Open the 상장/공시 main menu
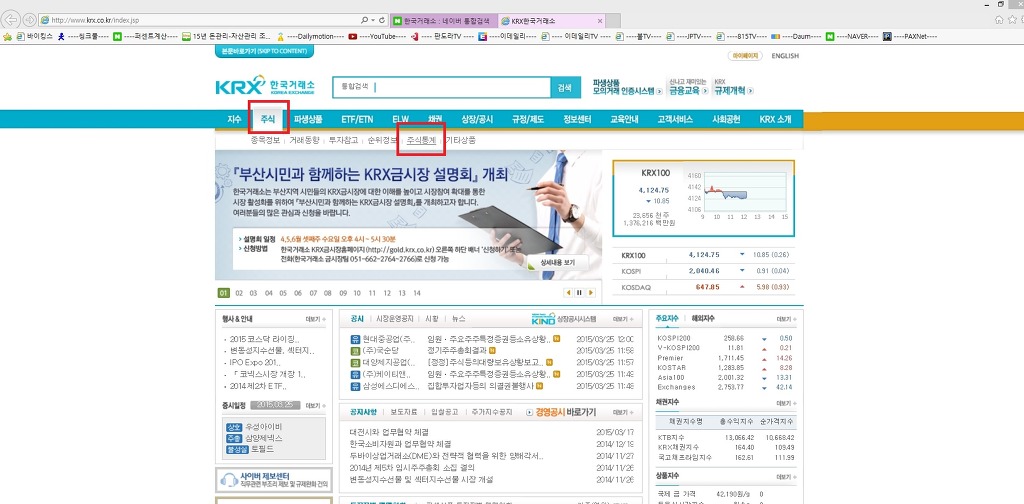The image size is (1024, 504). [x=477, y=119]
